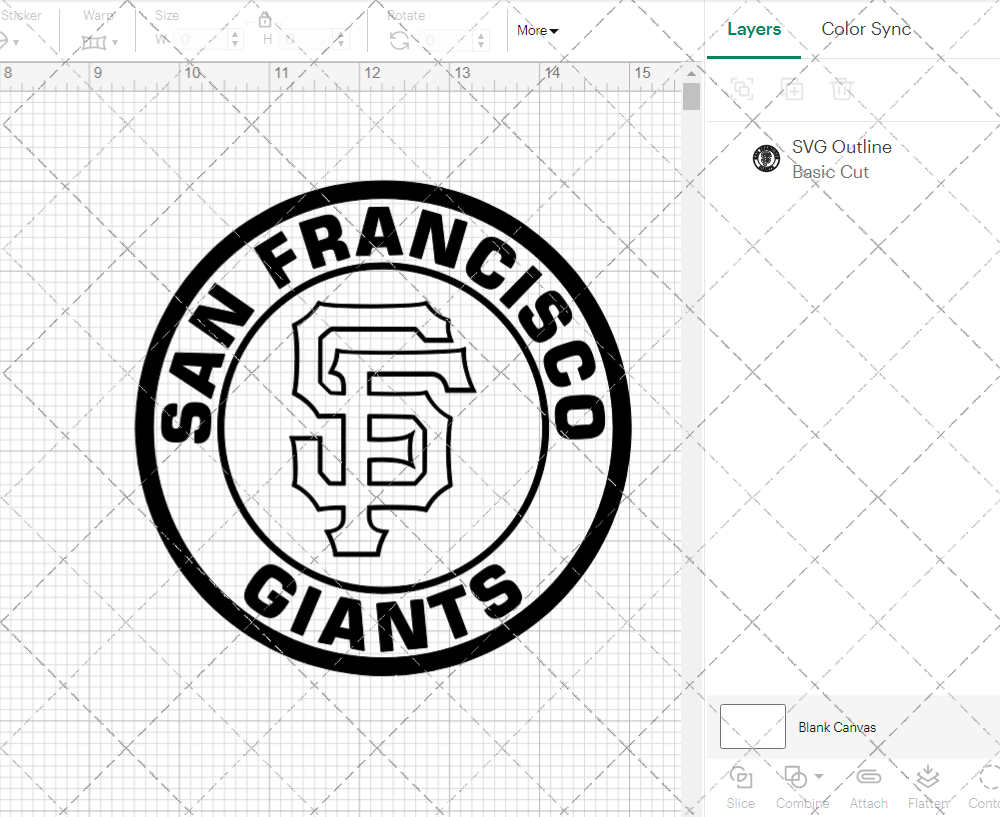Click the Delete layer trash icon

point(842,89)
